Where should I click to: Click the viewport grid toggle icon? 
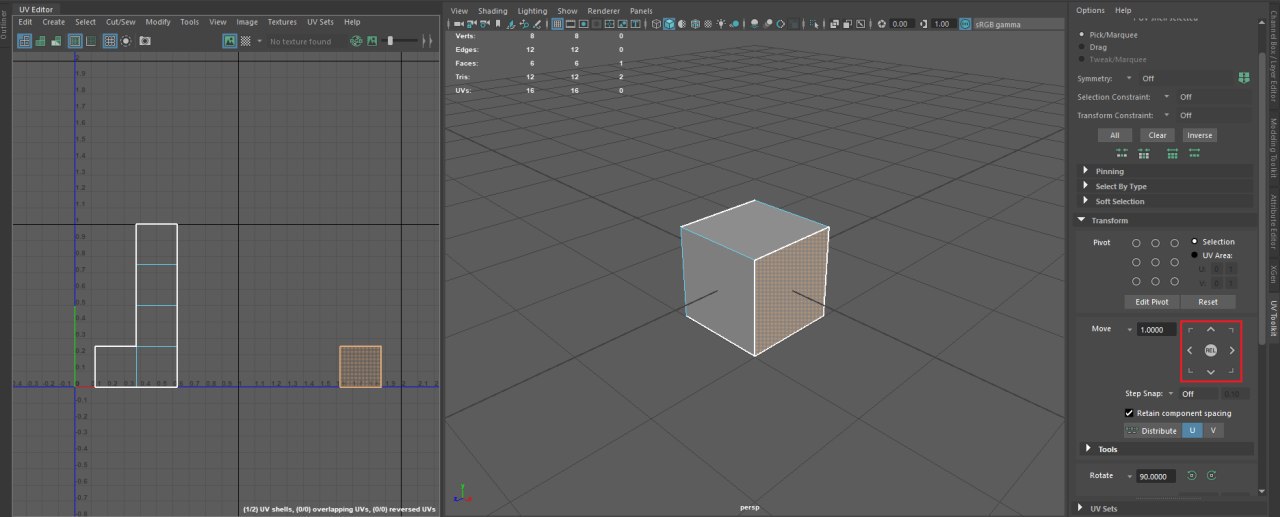tap(557, 23)
